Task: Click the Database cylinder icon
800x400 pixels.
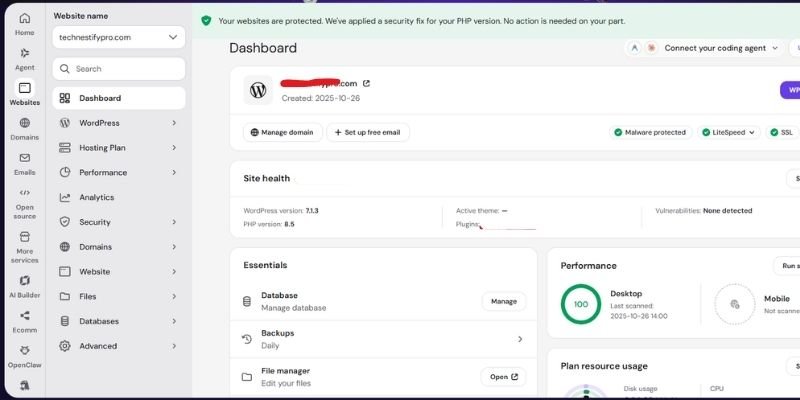Action: click(247, 302)
